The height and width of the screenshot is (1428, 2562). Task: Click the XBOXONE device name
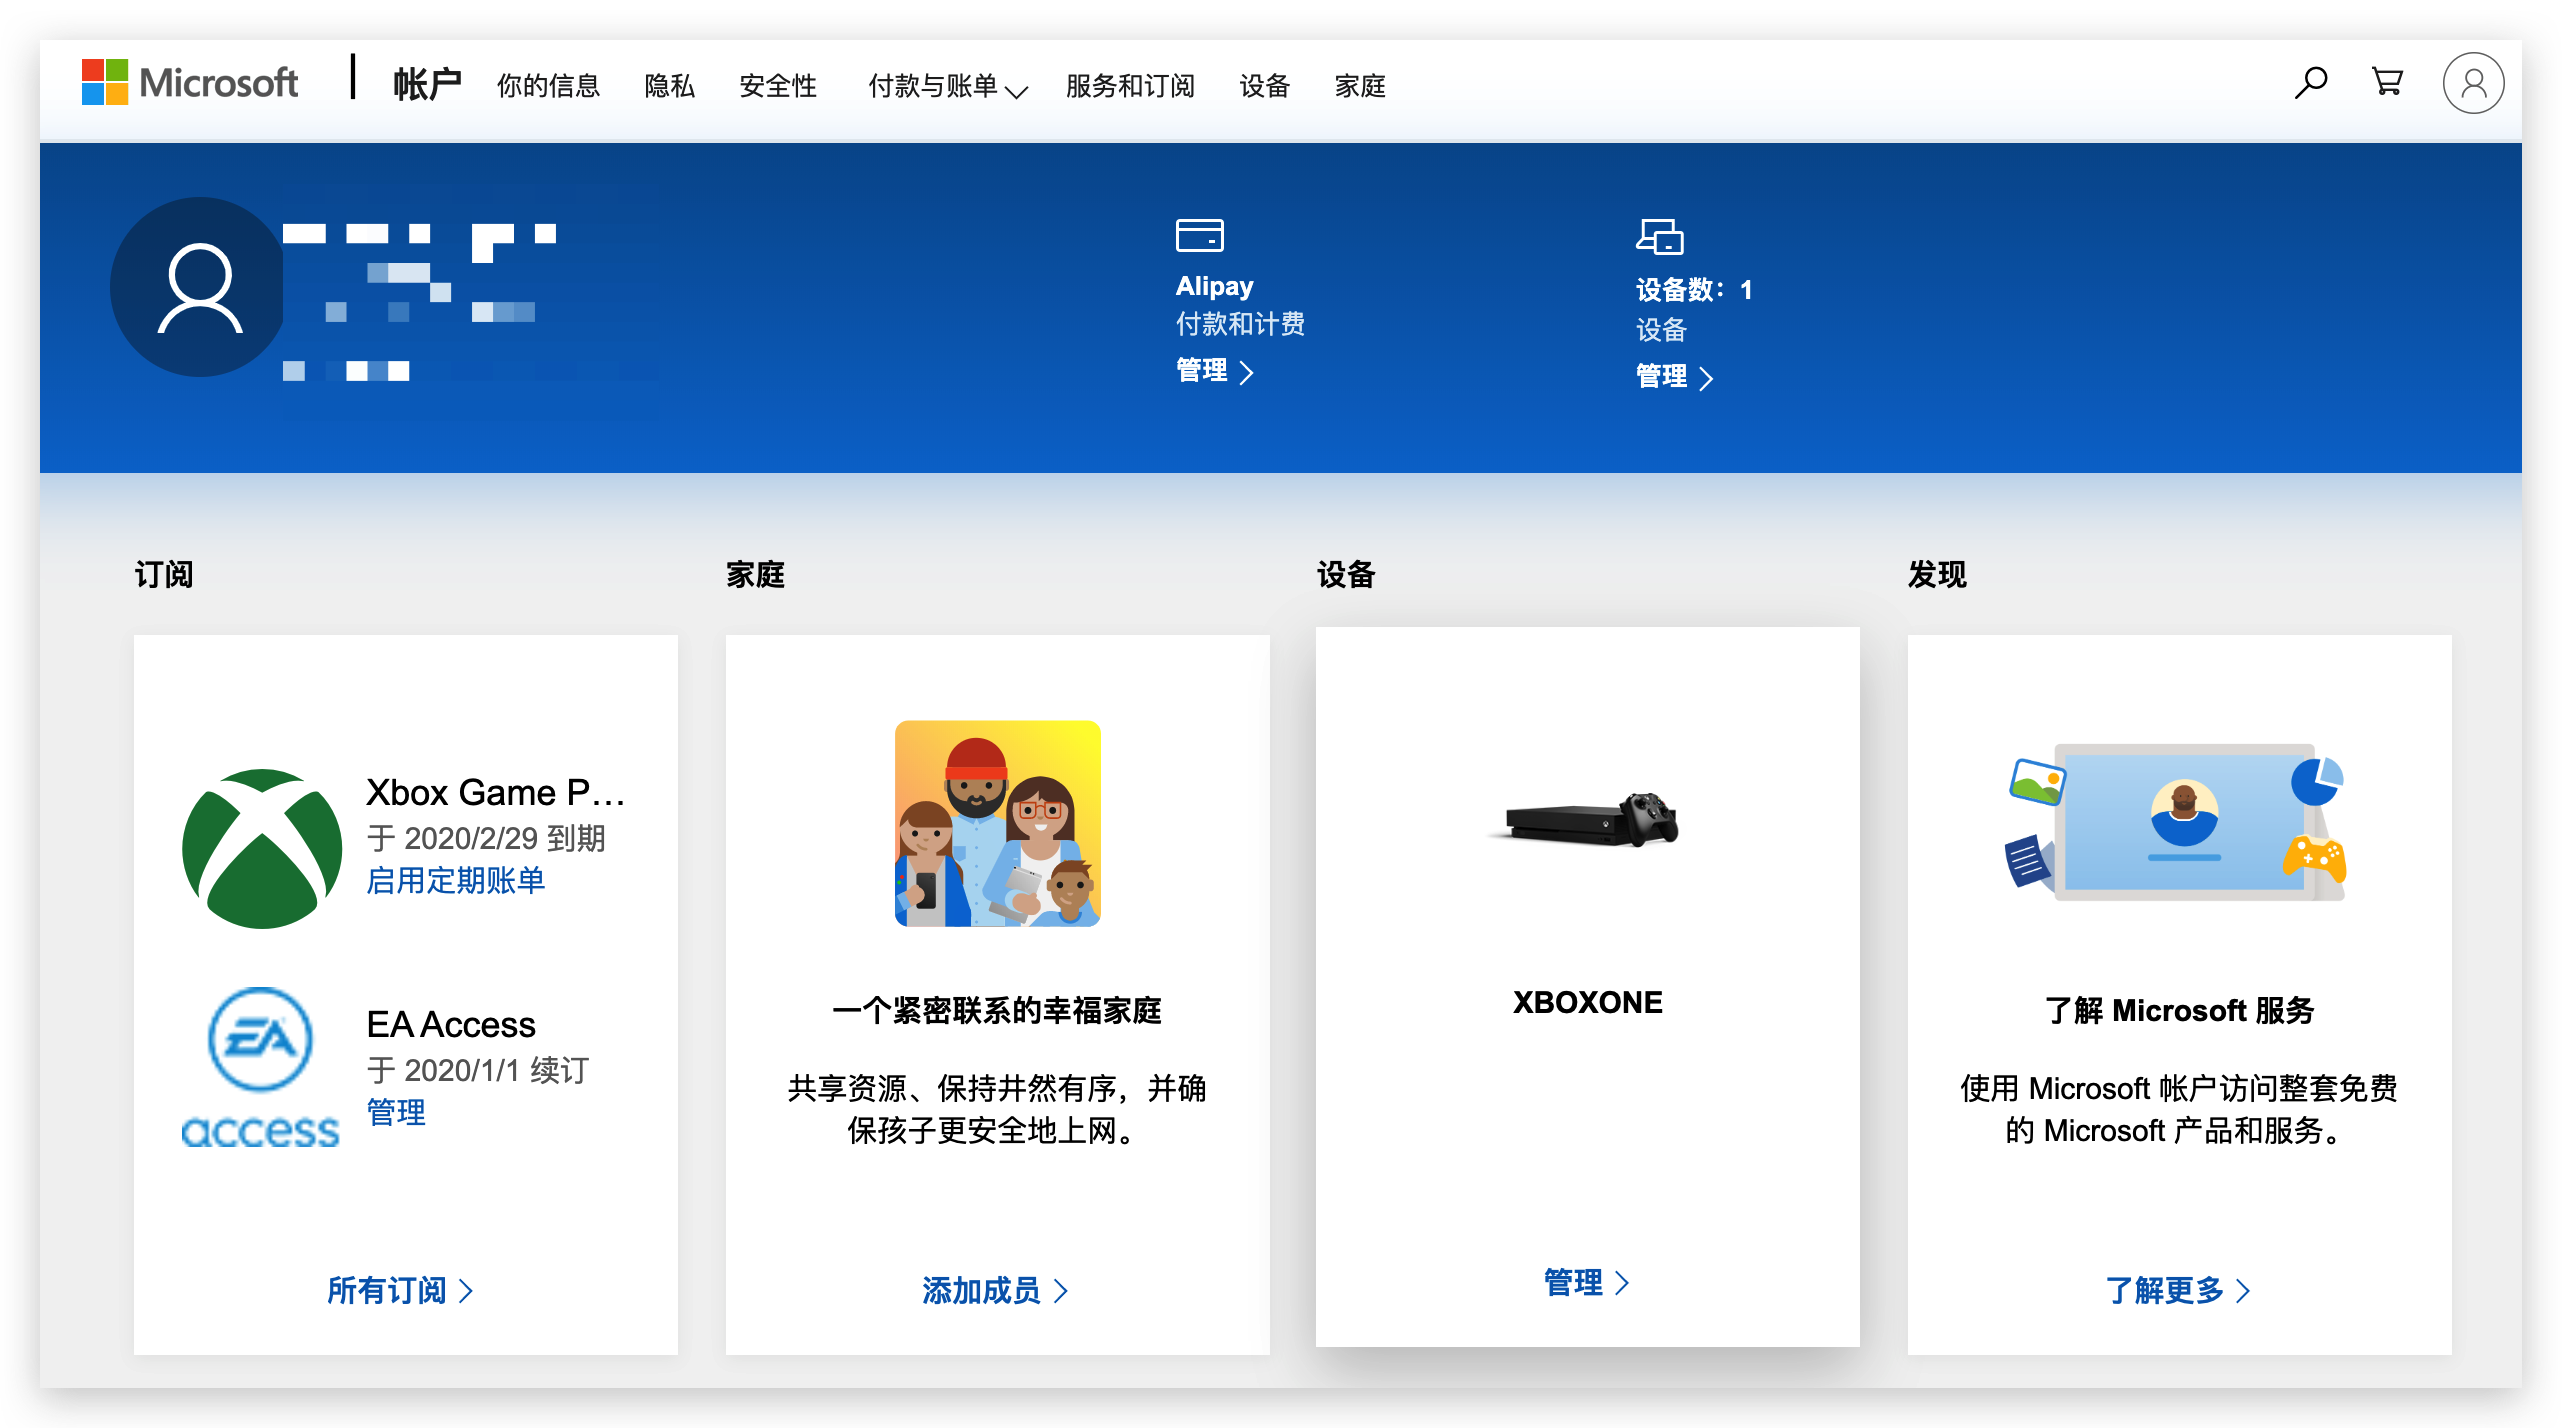pyautogui.click(x=1588, y=1002)
